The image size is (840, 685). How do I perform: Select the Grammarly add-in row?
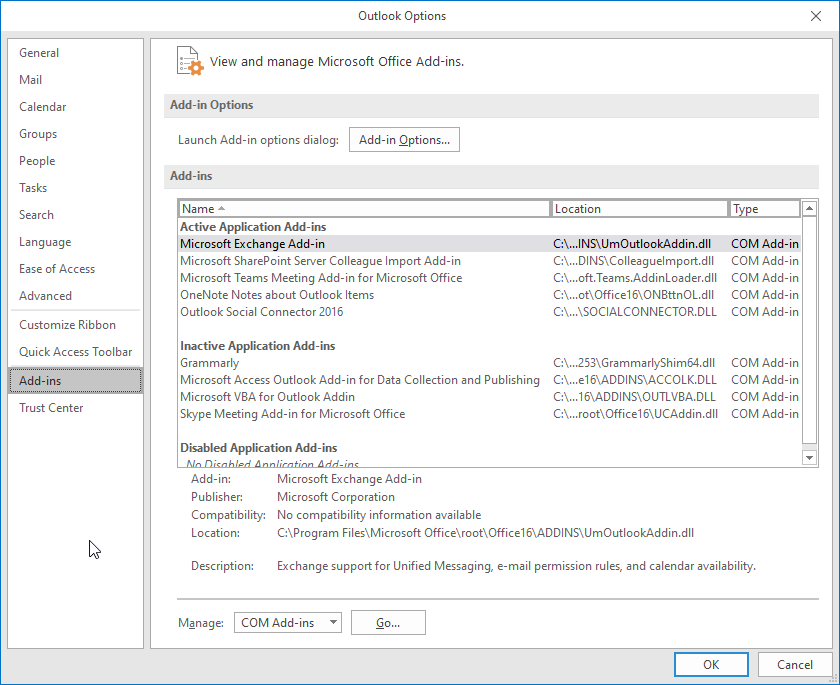pyautogui.click(x=490, y=363)
